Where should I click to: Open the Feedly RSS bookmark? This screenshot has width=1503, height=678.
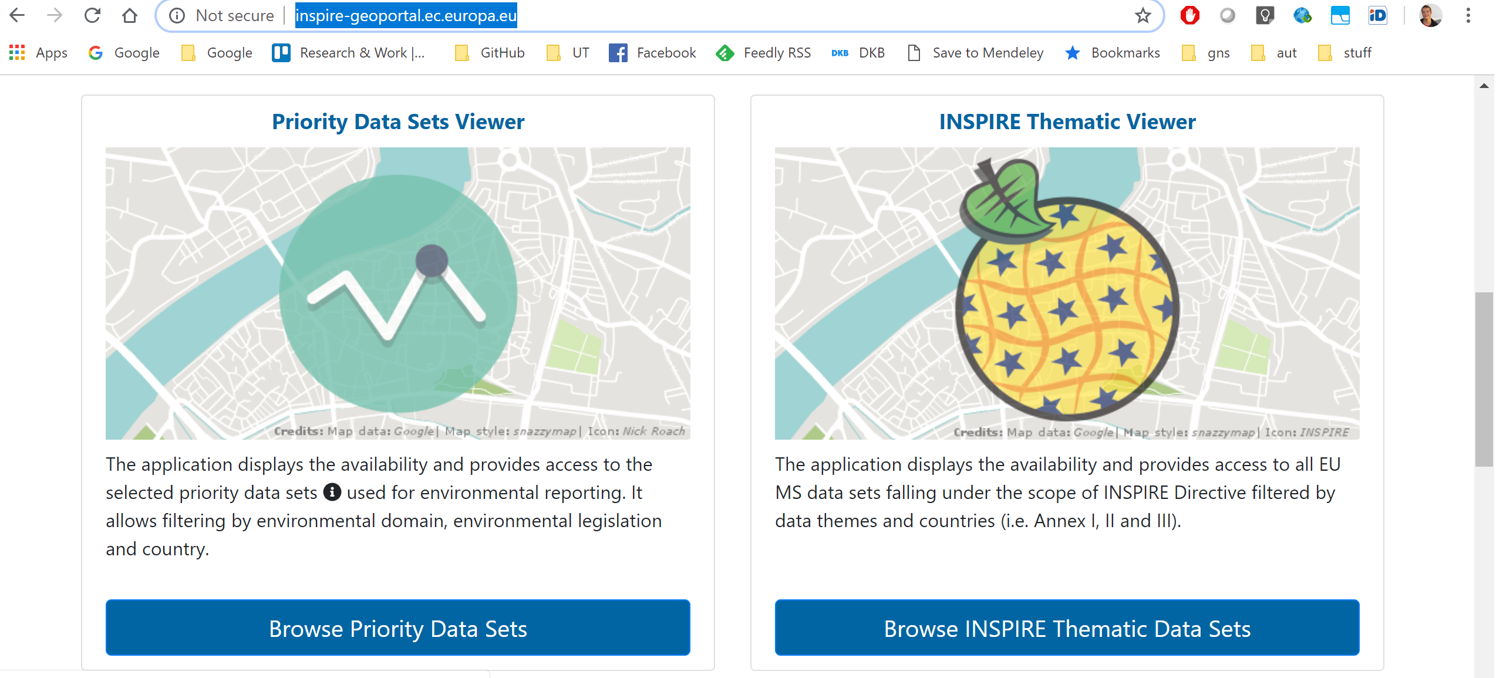click(763, 53)
